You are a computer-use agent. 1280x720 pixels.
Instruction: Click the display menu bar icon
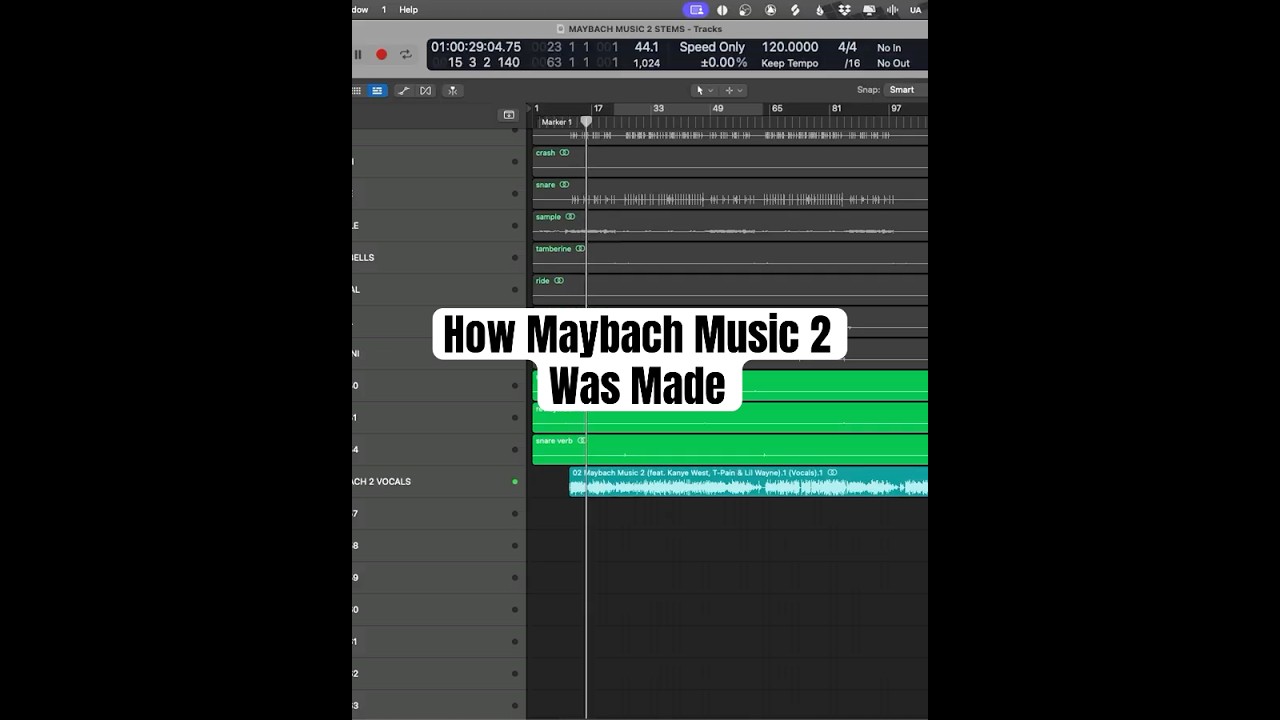[869, 10]
